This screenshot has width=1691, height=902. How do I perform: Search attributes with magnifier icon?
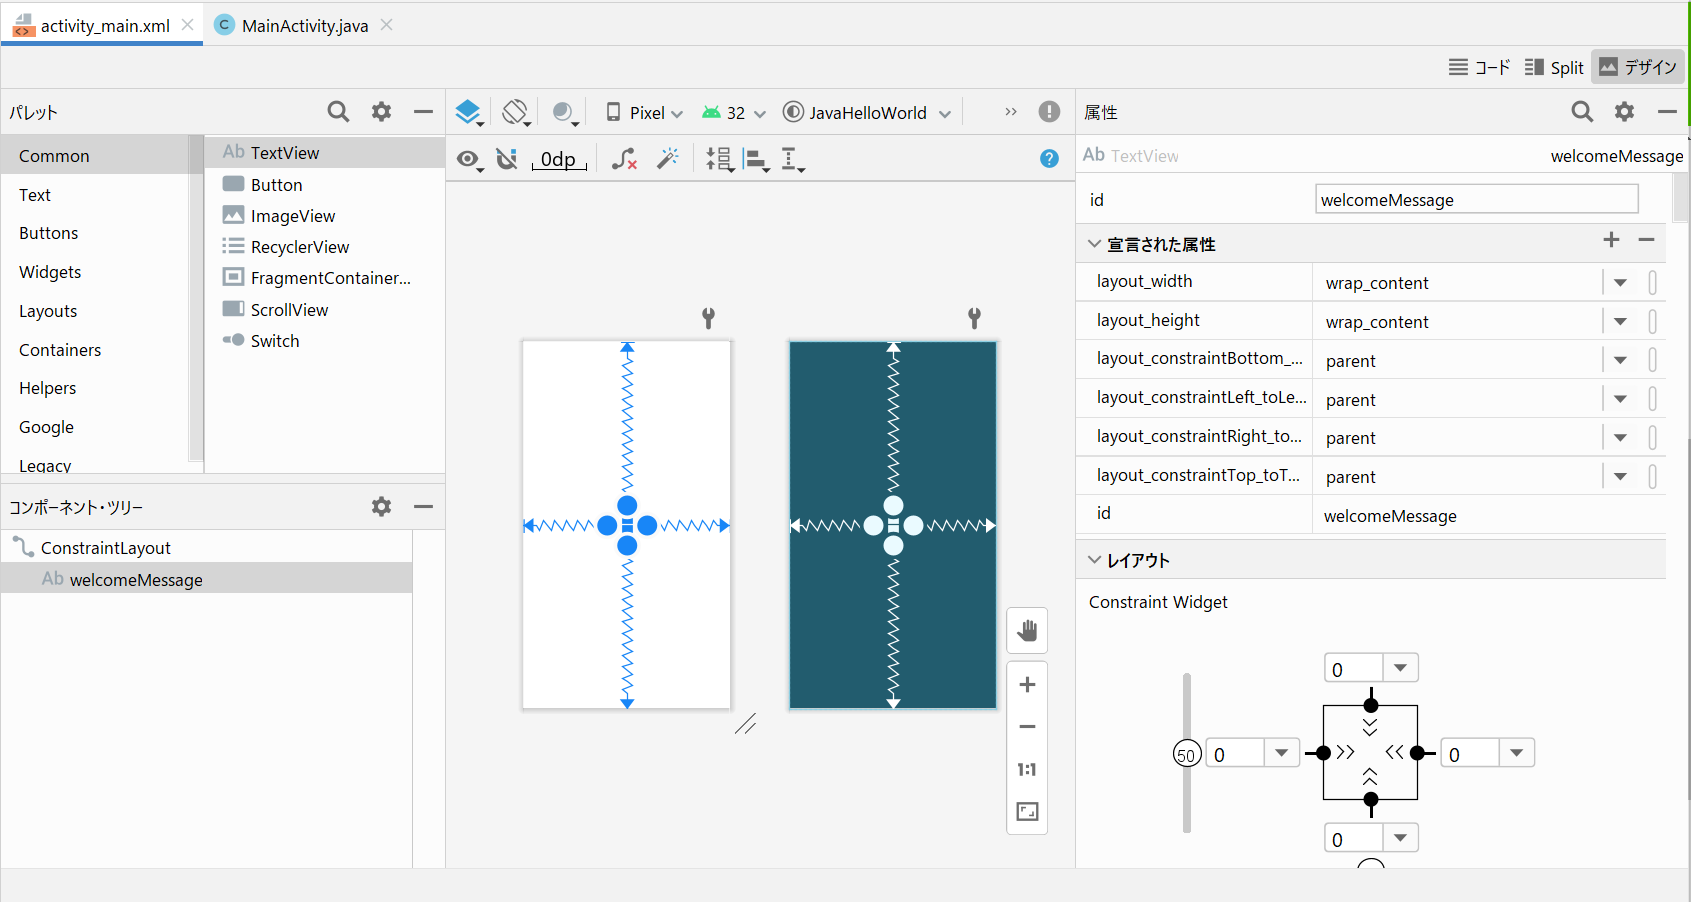tap(1582, 111)
